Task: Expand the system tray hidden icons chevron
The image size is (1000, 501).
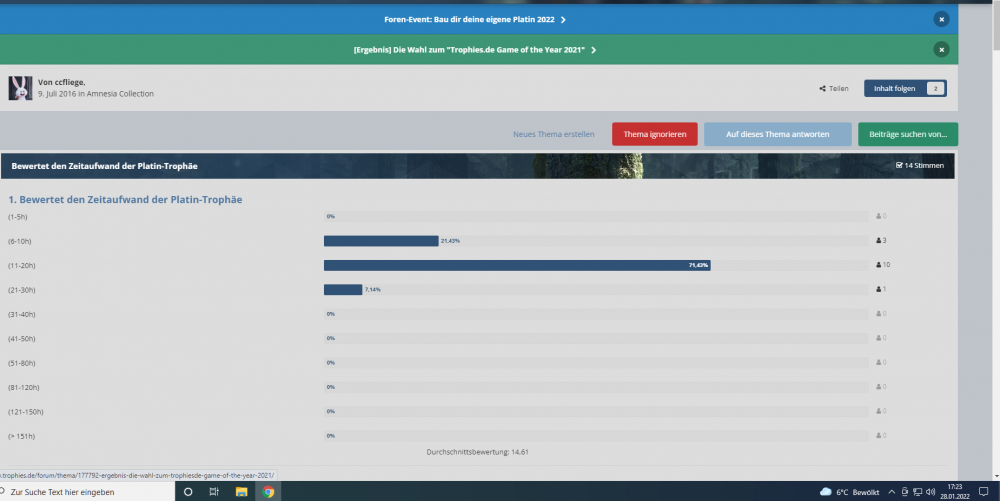Action: [891, 492]
